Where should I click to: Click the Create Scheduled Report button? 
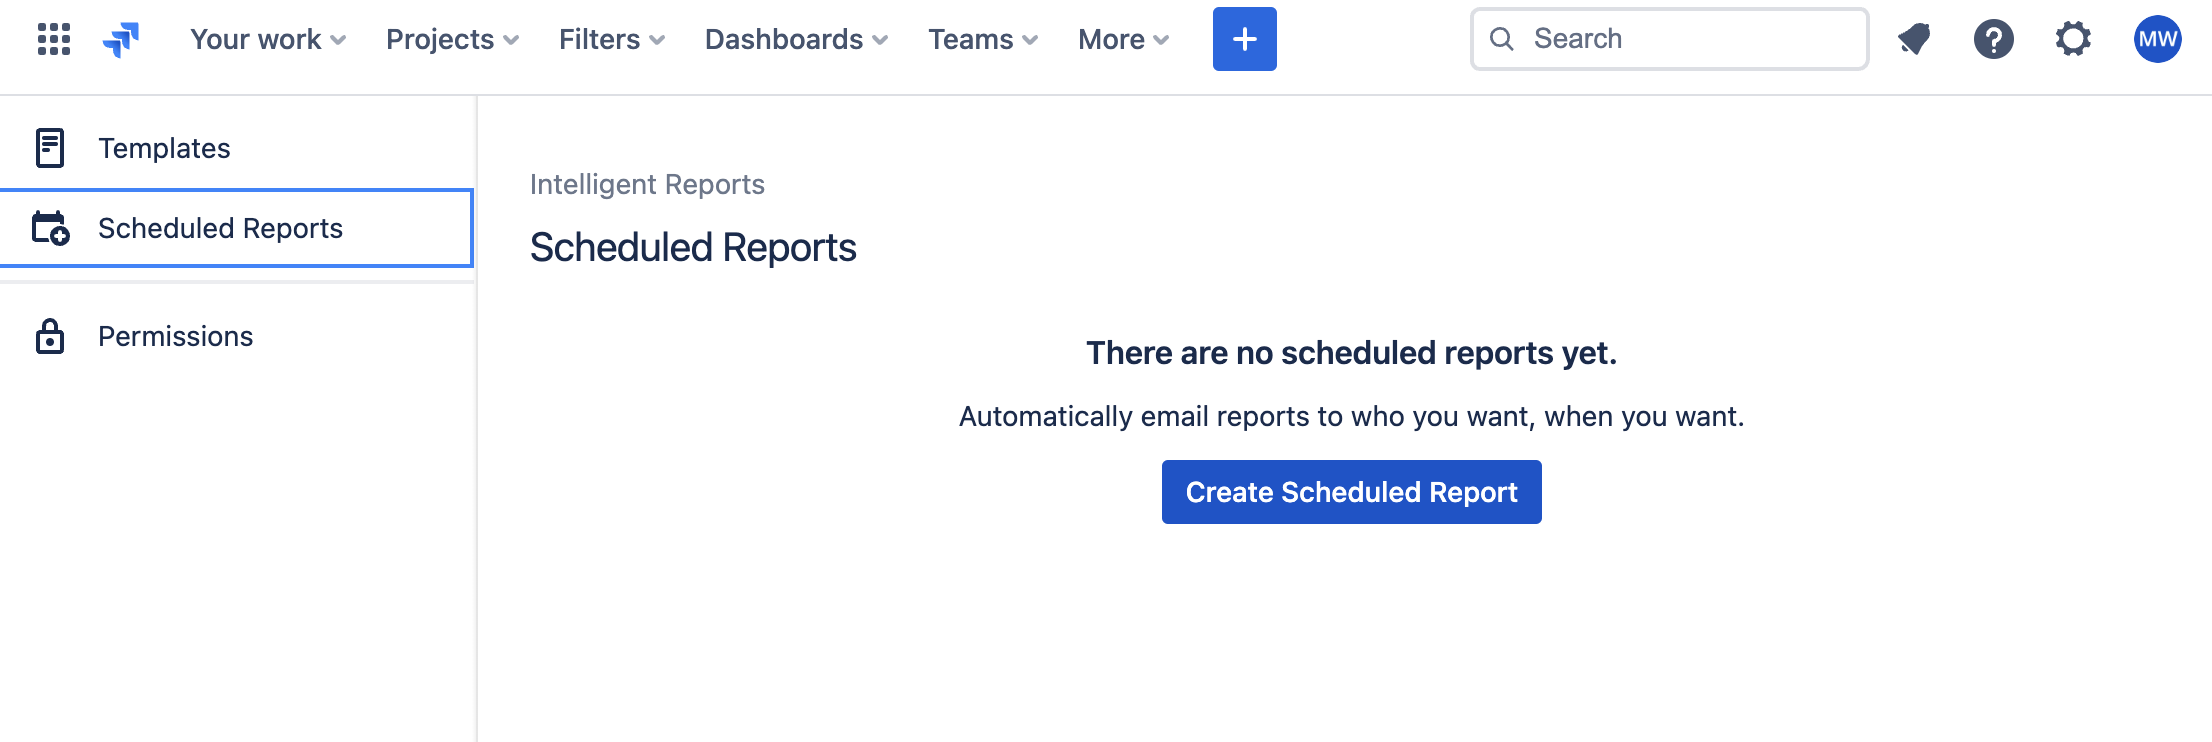pos(1351,491)
